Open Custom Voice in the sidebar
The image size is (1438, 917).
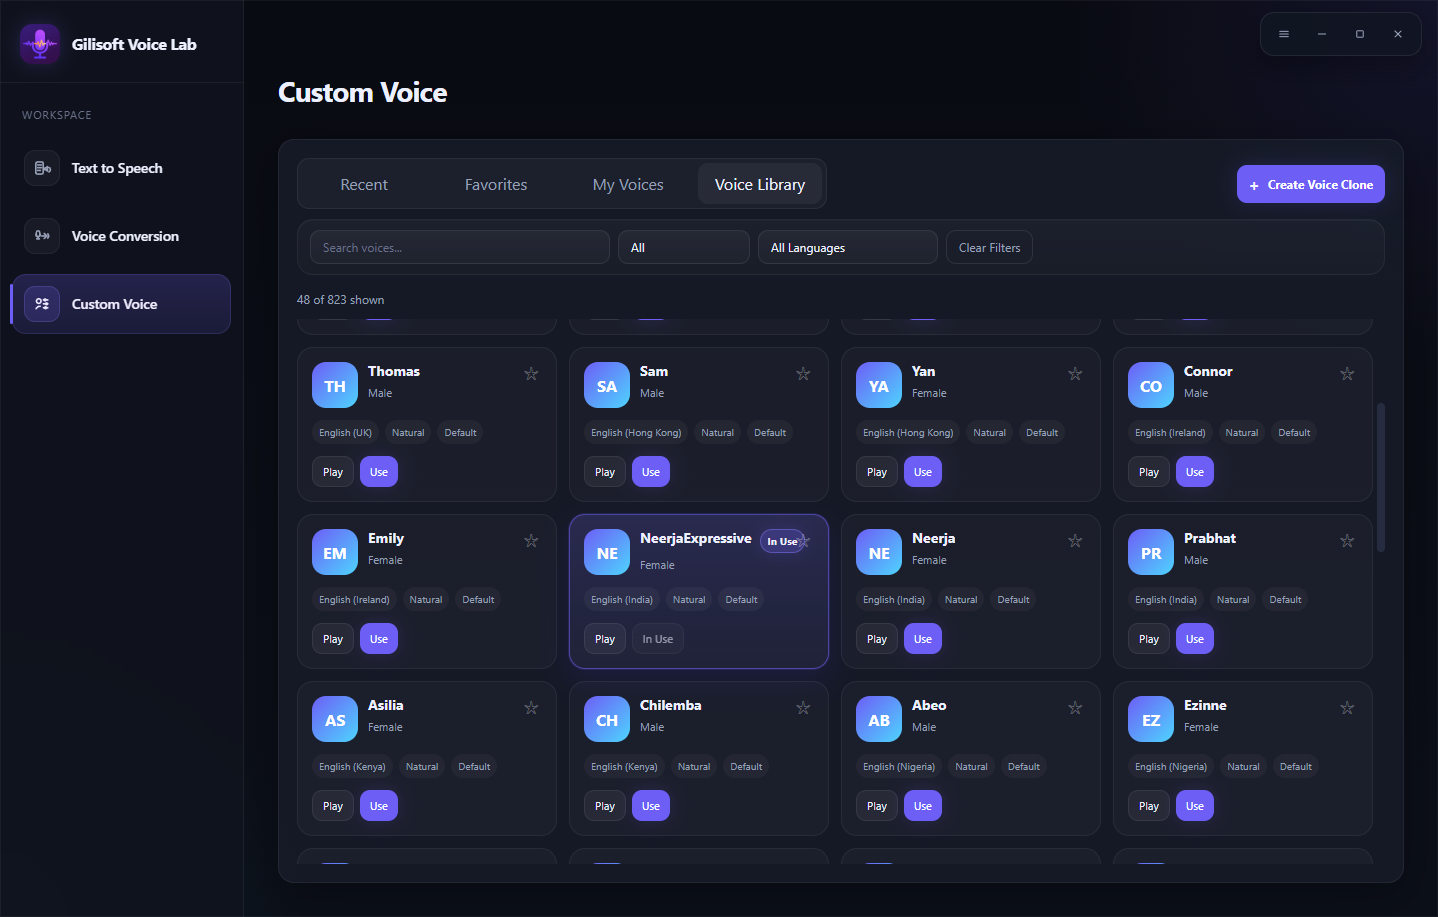(x=121, y=304)
